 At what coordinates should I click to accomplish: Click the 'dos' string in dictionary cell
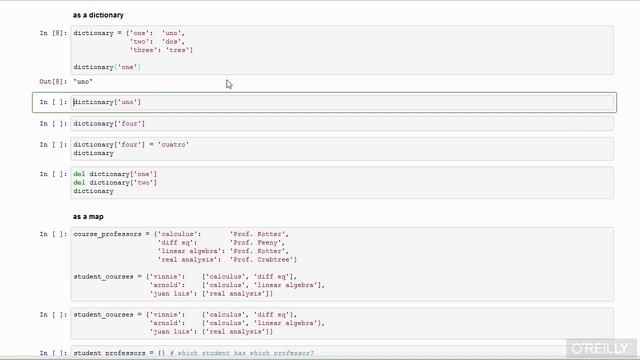[171, 42]
